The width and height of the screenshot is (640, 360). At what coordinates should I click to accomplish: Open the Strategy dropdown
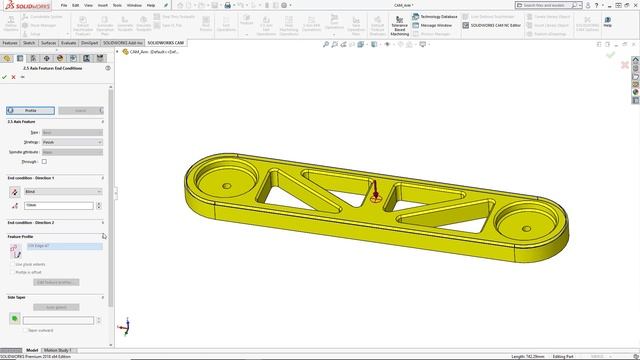(x=72, y=142)
